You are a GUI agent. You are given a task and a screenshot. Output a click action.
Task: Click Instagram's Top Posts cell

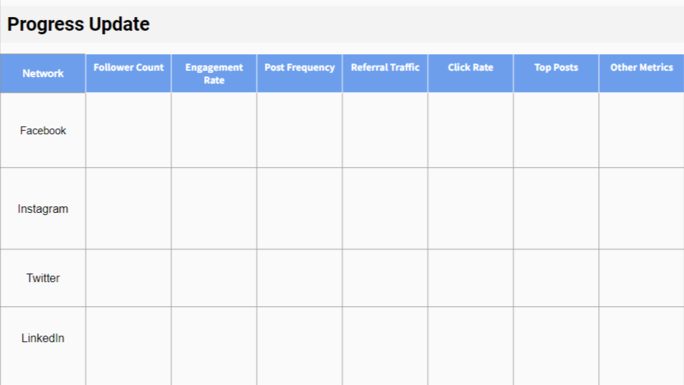point(556,208)
